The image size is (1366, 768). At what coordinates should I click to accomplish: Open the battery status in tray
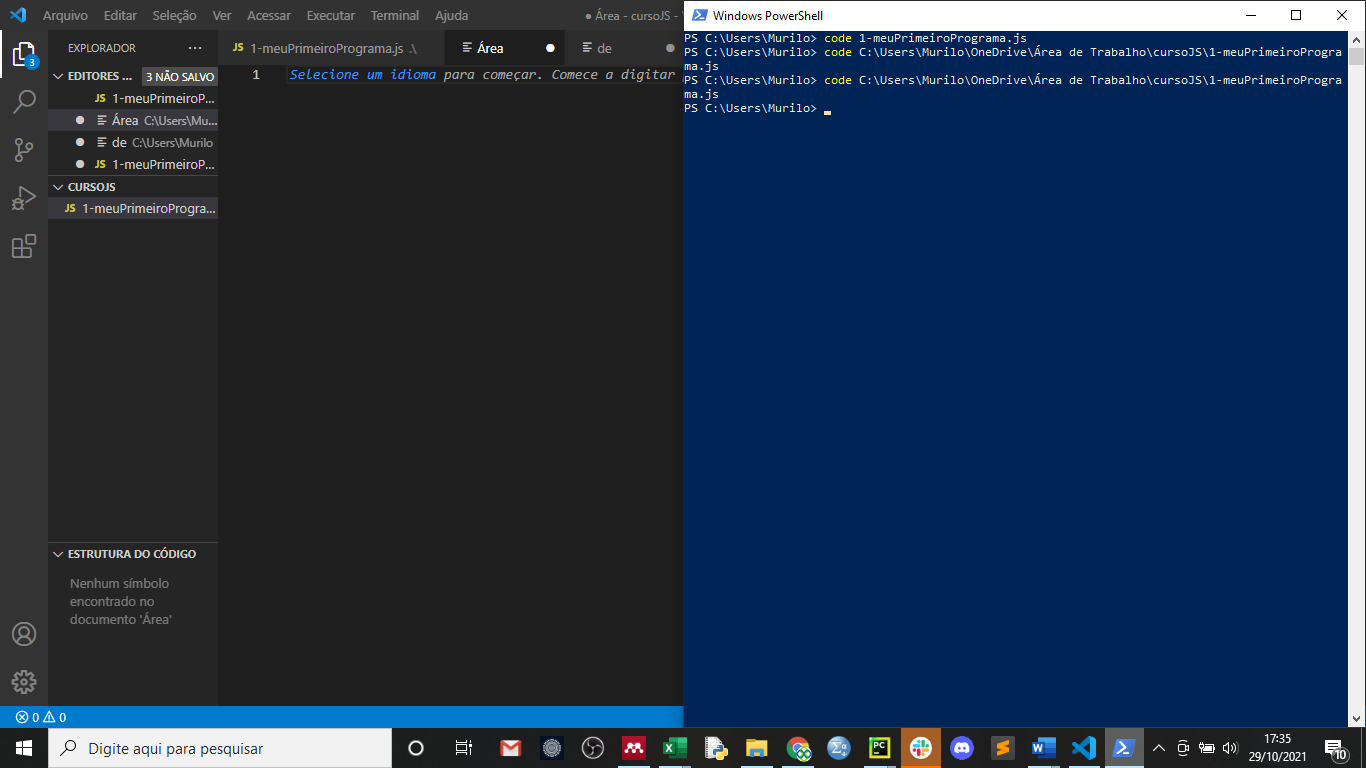pyautogui.click(x=1206, y=748)
